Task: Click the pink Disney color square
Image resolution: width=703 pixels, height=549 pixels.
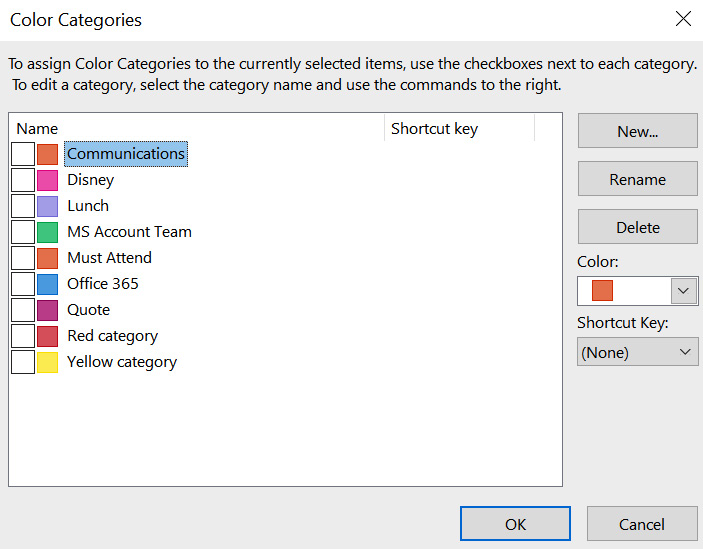Action: coord(48,180)
